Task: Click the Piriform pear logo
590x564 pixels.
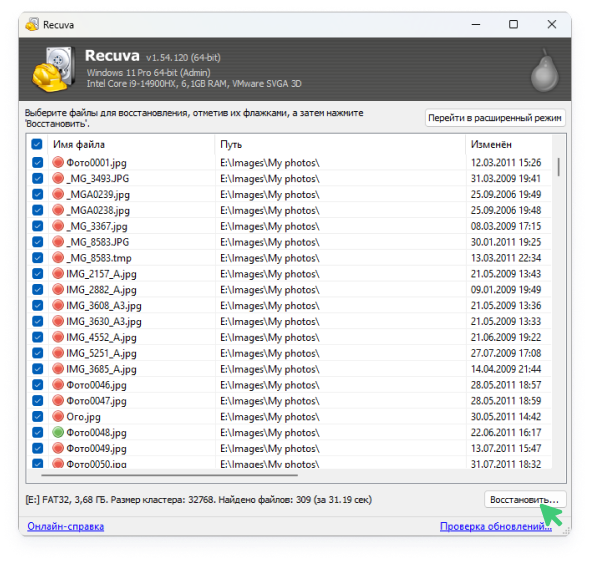Action: [545, 71]
